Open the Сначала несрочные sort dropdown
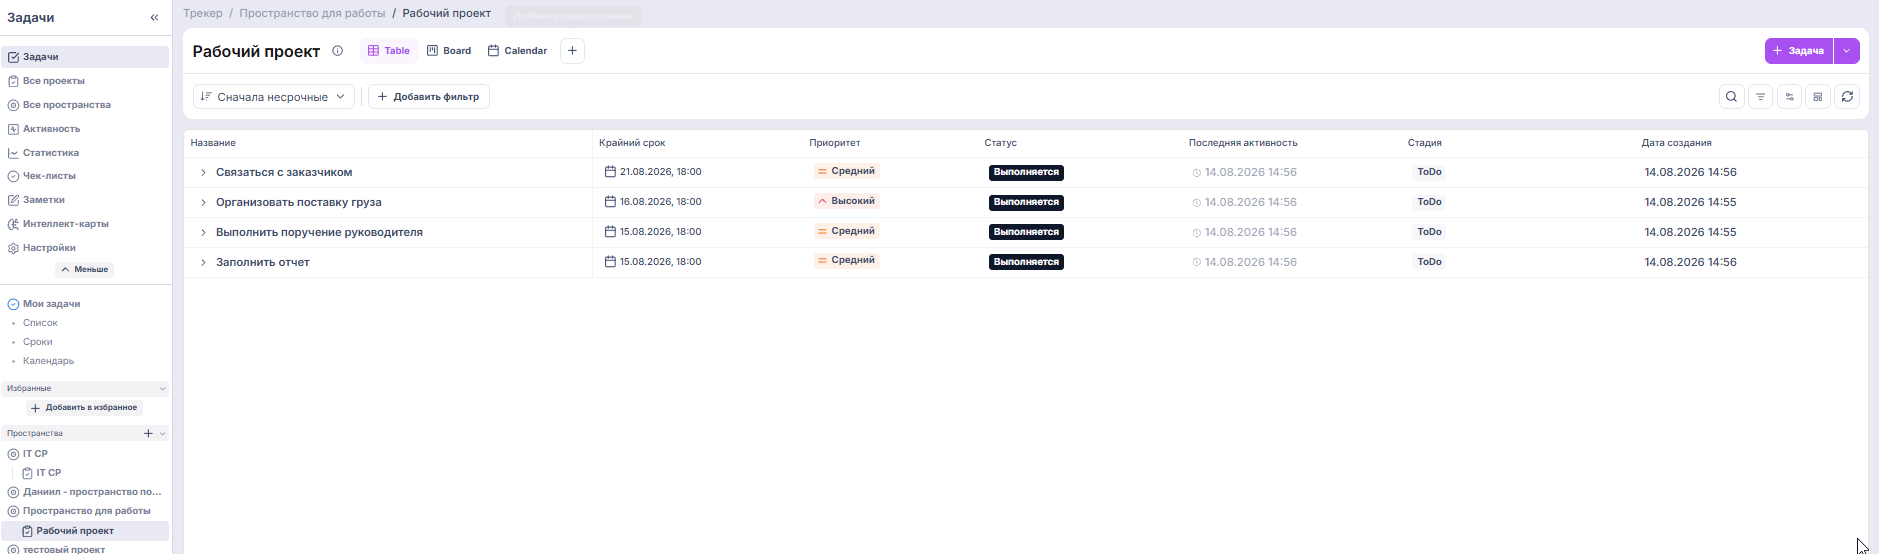This screenshot has width=1879, height=554. [x=273, y=97]
